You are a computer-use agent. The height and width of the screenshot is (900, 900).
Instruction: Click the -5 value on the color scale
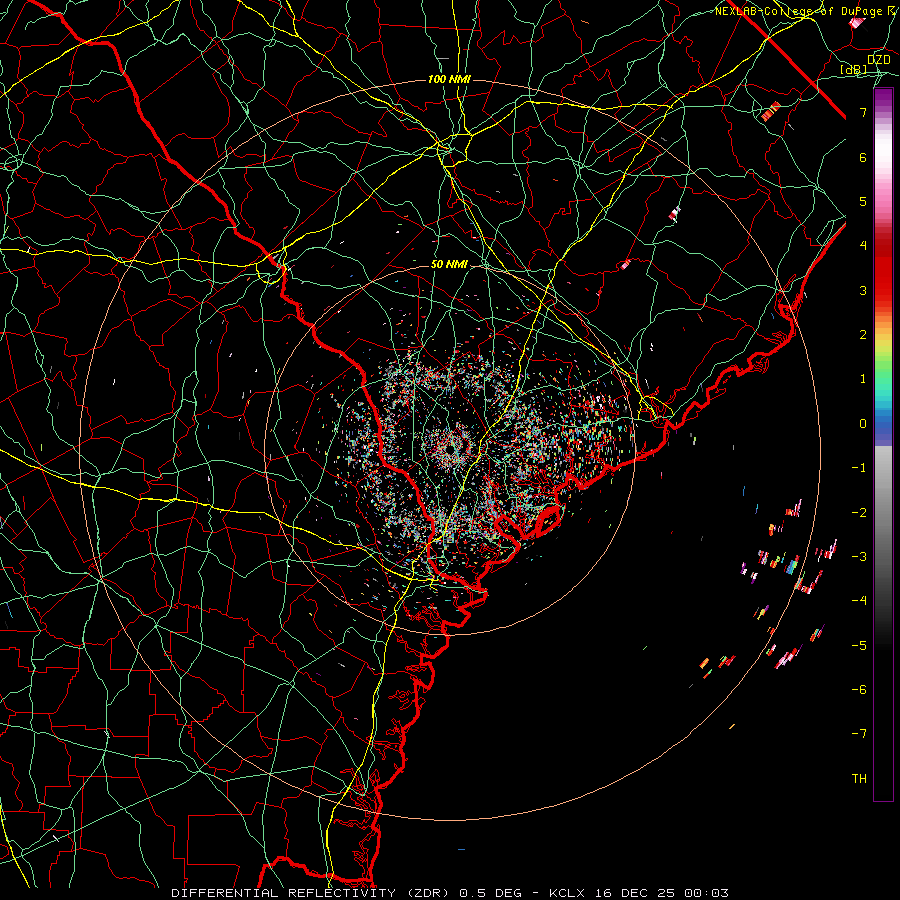tap(859, 645)
